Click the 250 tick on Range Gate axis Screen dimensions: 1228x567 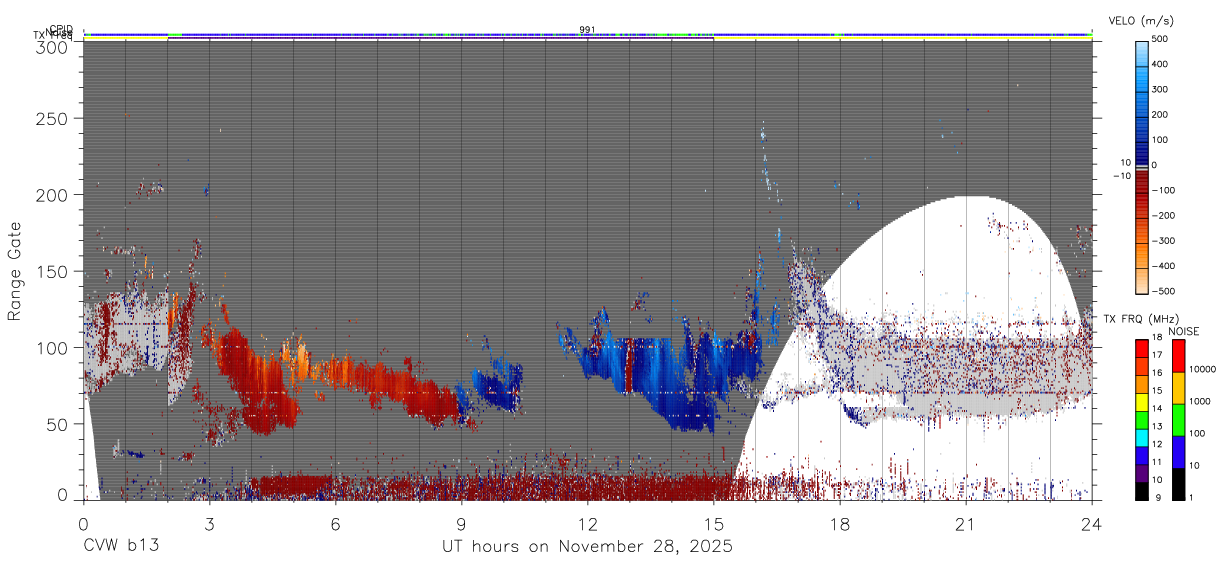pos(52,119)
